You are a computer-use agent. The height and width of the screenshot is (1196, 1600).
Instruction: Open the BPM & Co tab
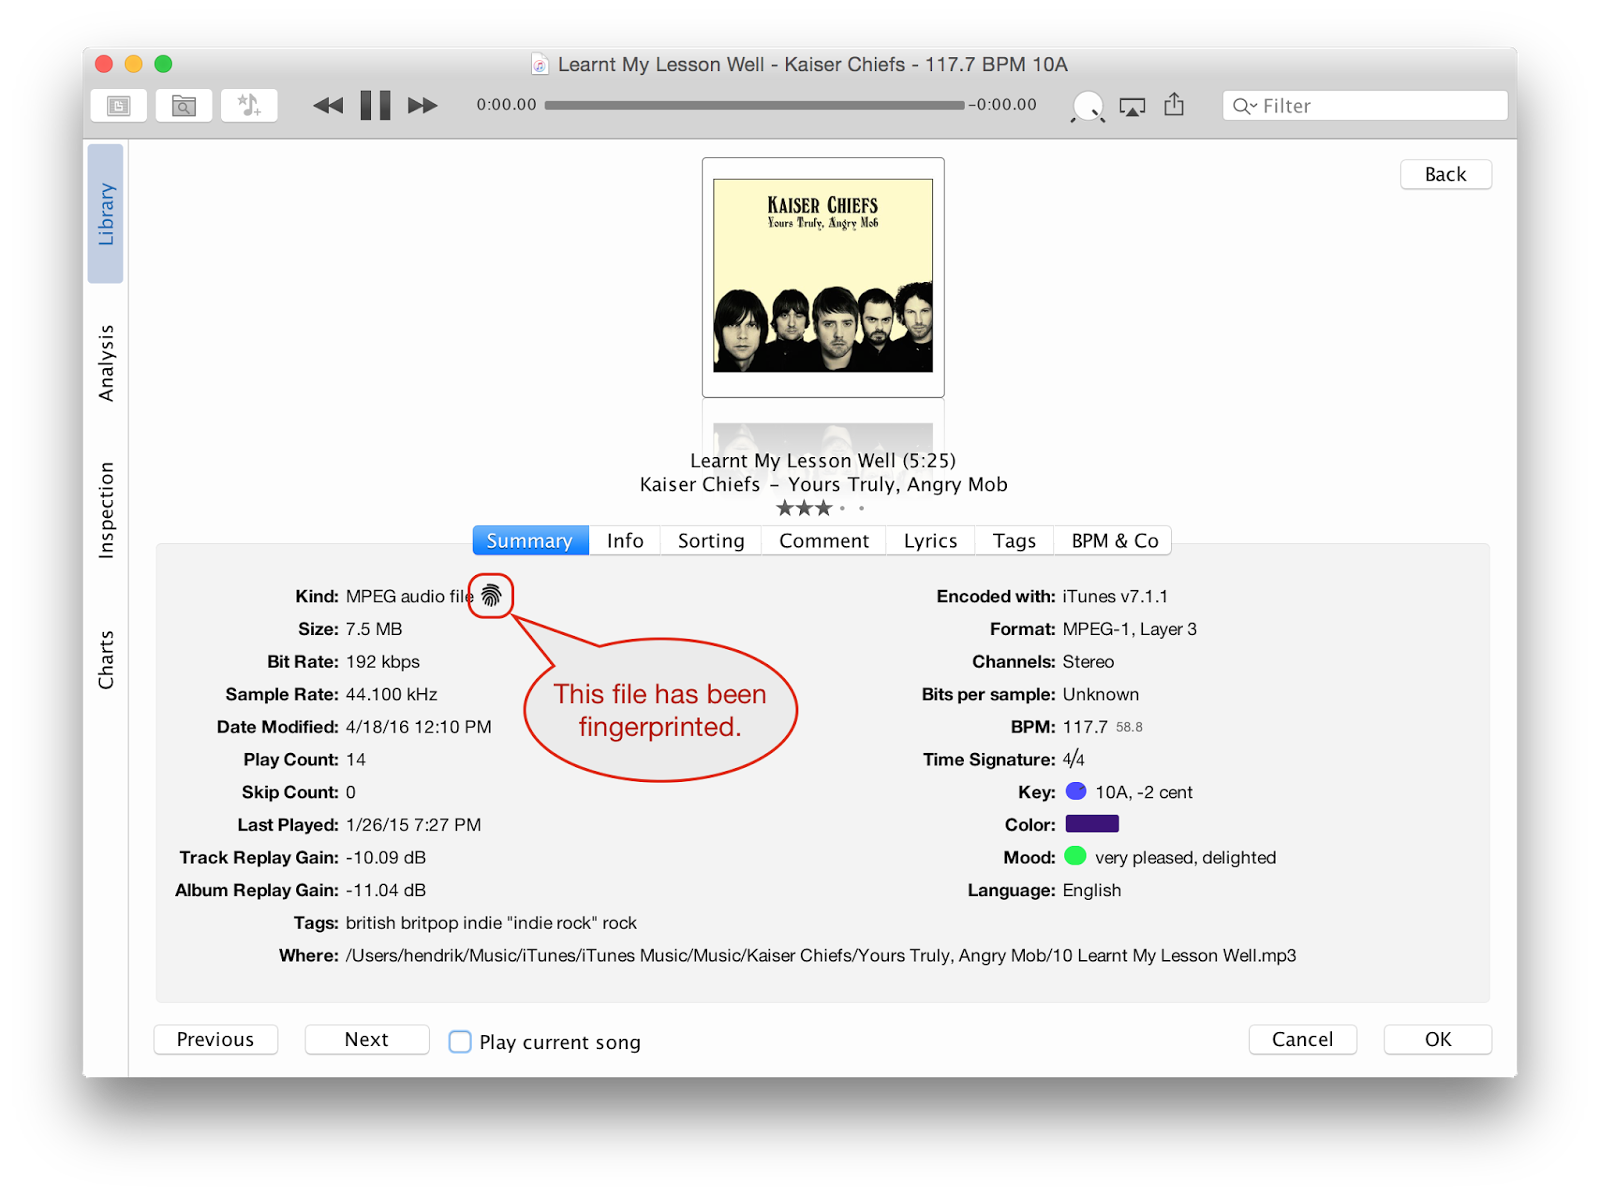pos(1114,541)
